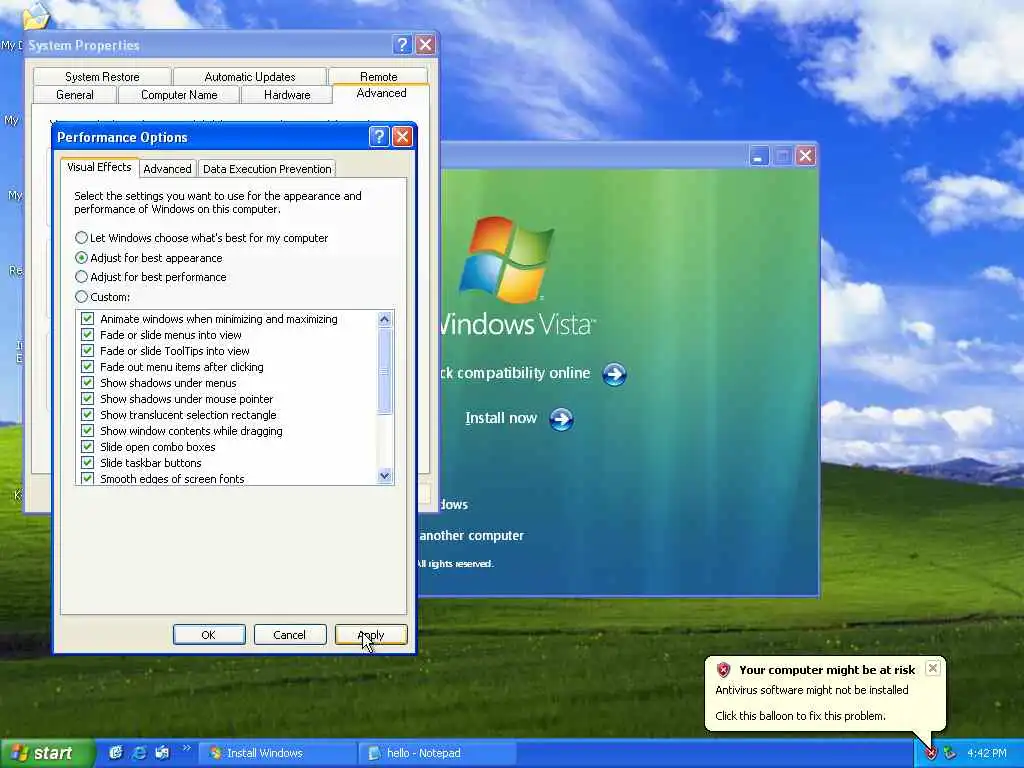
Task: Click the red security shield tray icon
Action: click(931, 754)
